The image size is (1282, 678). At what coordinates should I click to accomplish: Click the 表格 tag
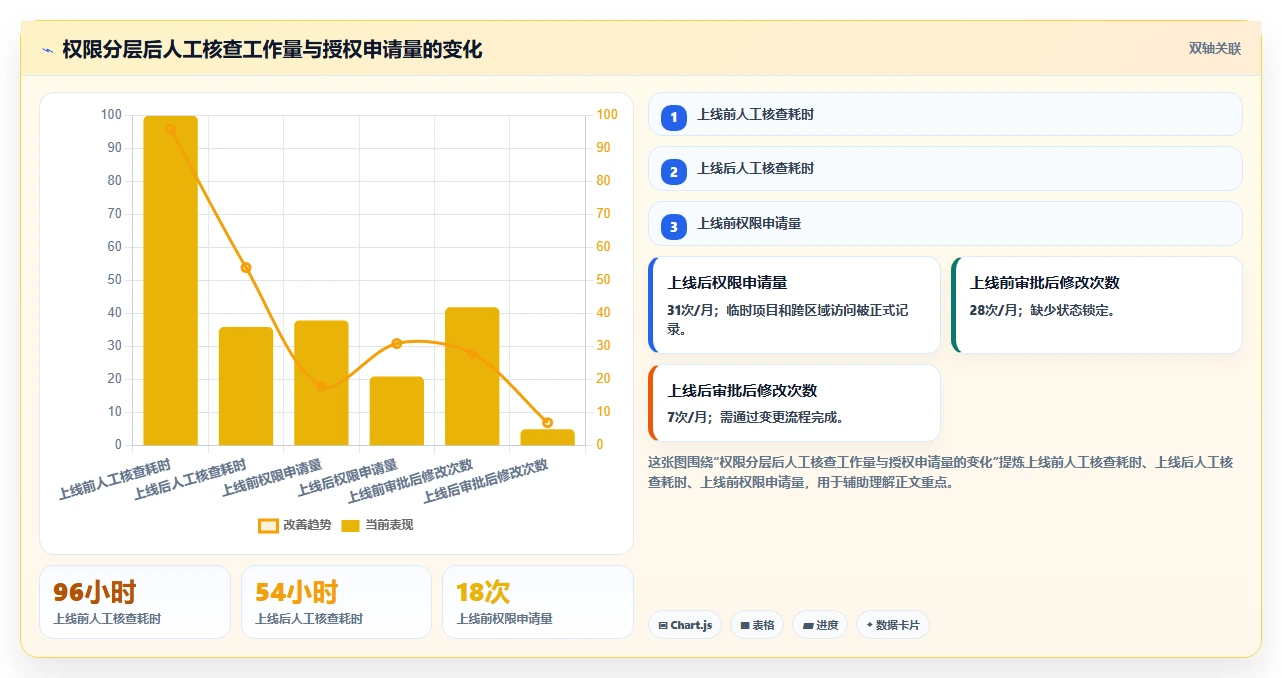click(757, 625)
